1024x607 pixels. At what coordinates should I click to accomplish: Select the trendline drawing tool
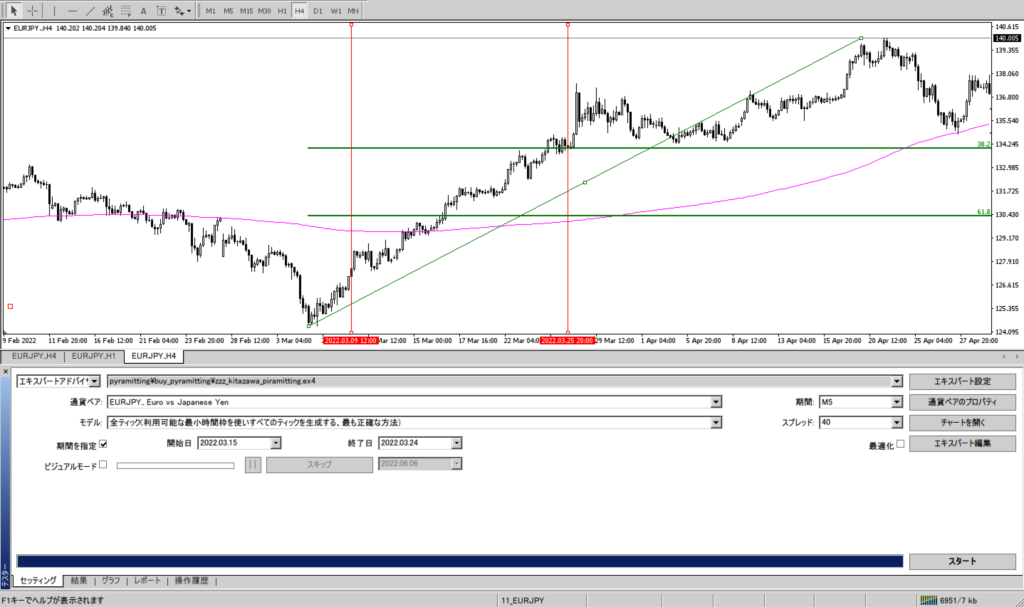(x=90, y=10)
